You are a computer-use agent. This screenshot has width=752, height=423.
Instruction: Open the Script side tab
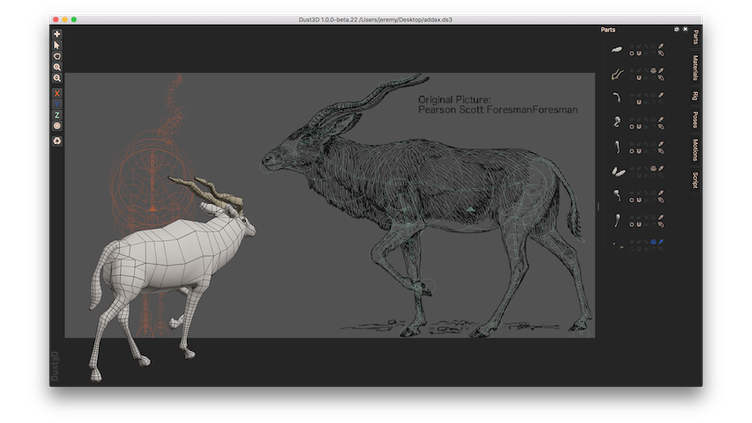696,180
